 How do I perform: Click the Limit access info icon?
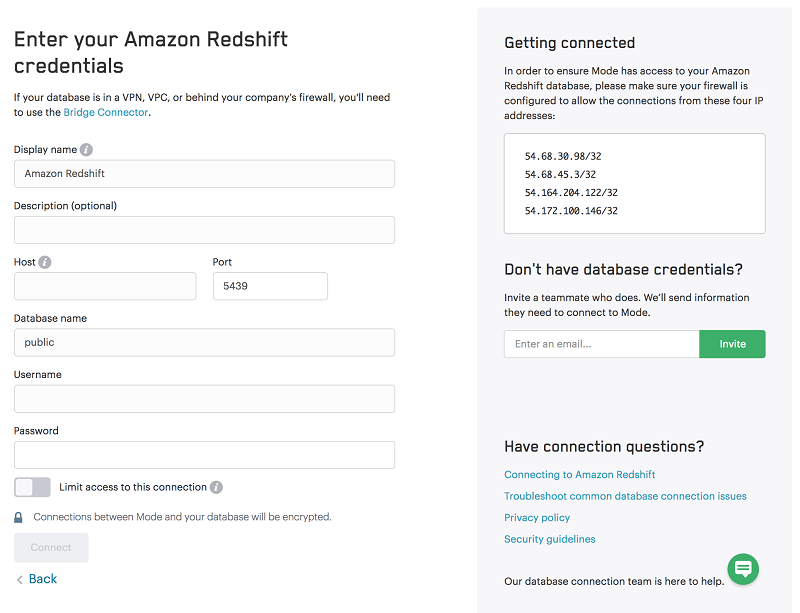pyautogui.click(x=216, y=488)
